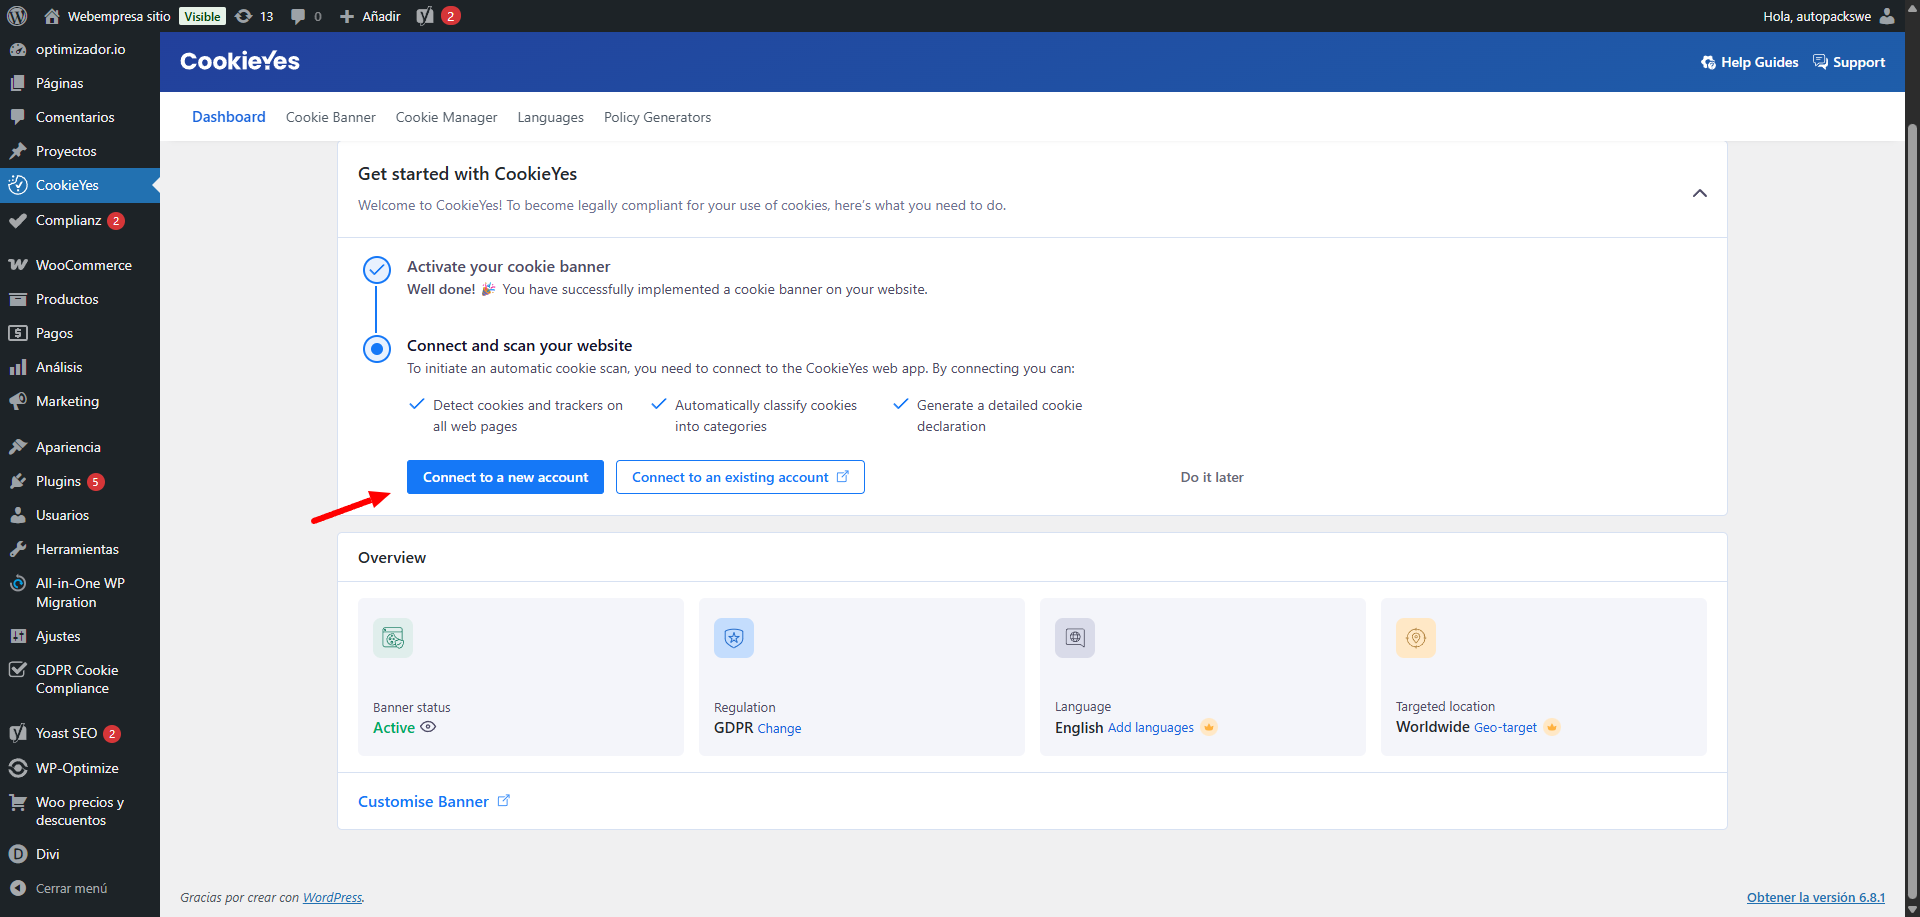Click the crown icon beside Add languages
The image size is (1920, 917).
pos(1209,727)
